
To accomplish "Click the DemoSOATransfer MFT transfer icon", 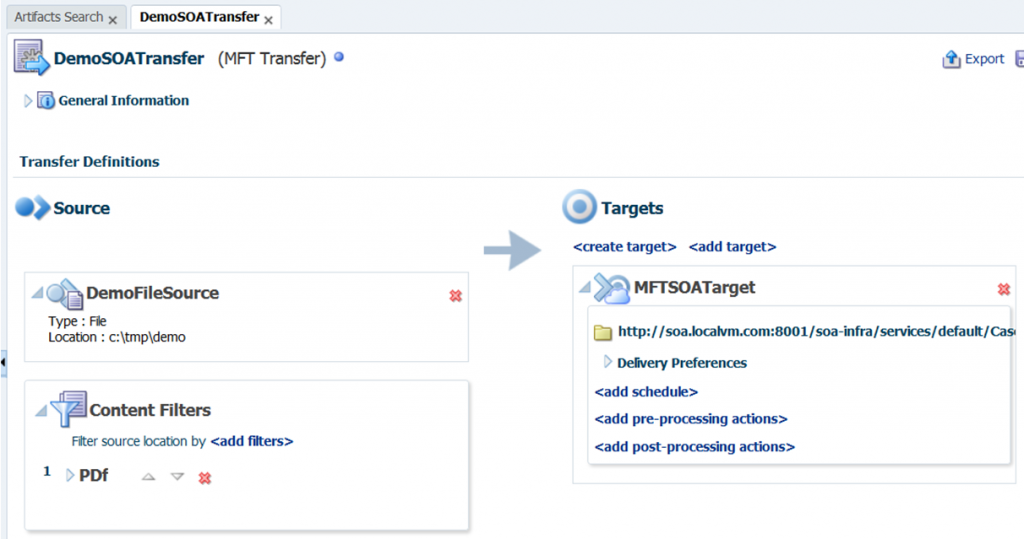I will point(30,58).
